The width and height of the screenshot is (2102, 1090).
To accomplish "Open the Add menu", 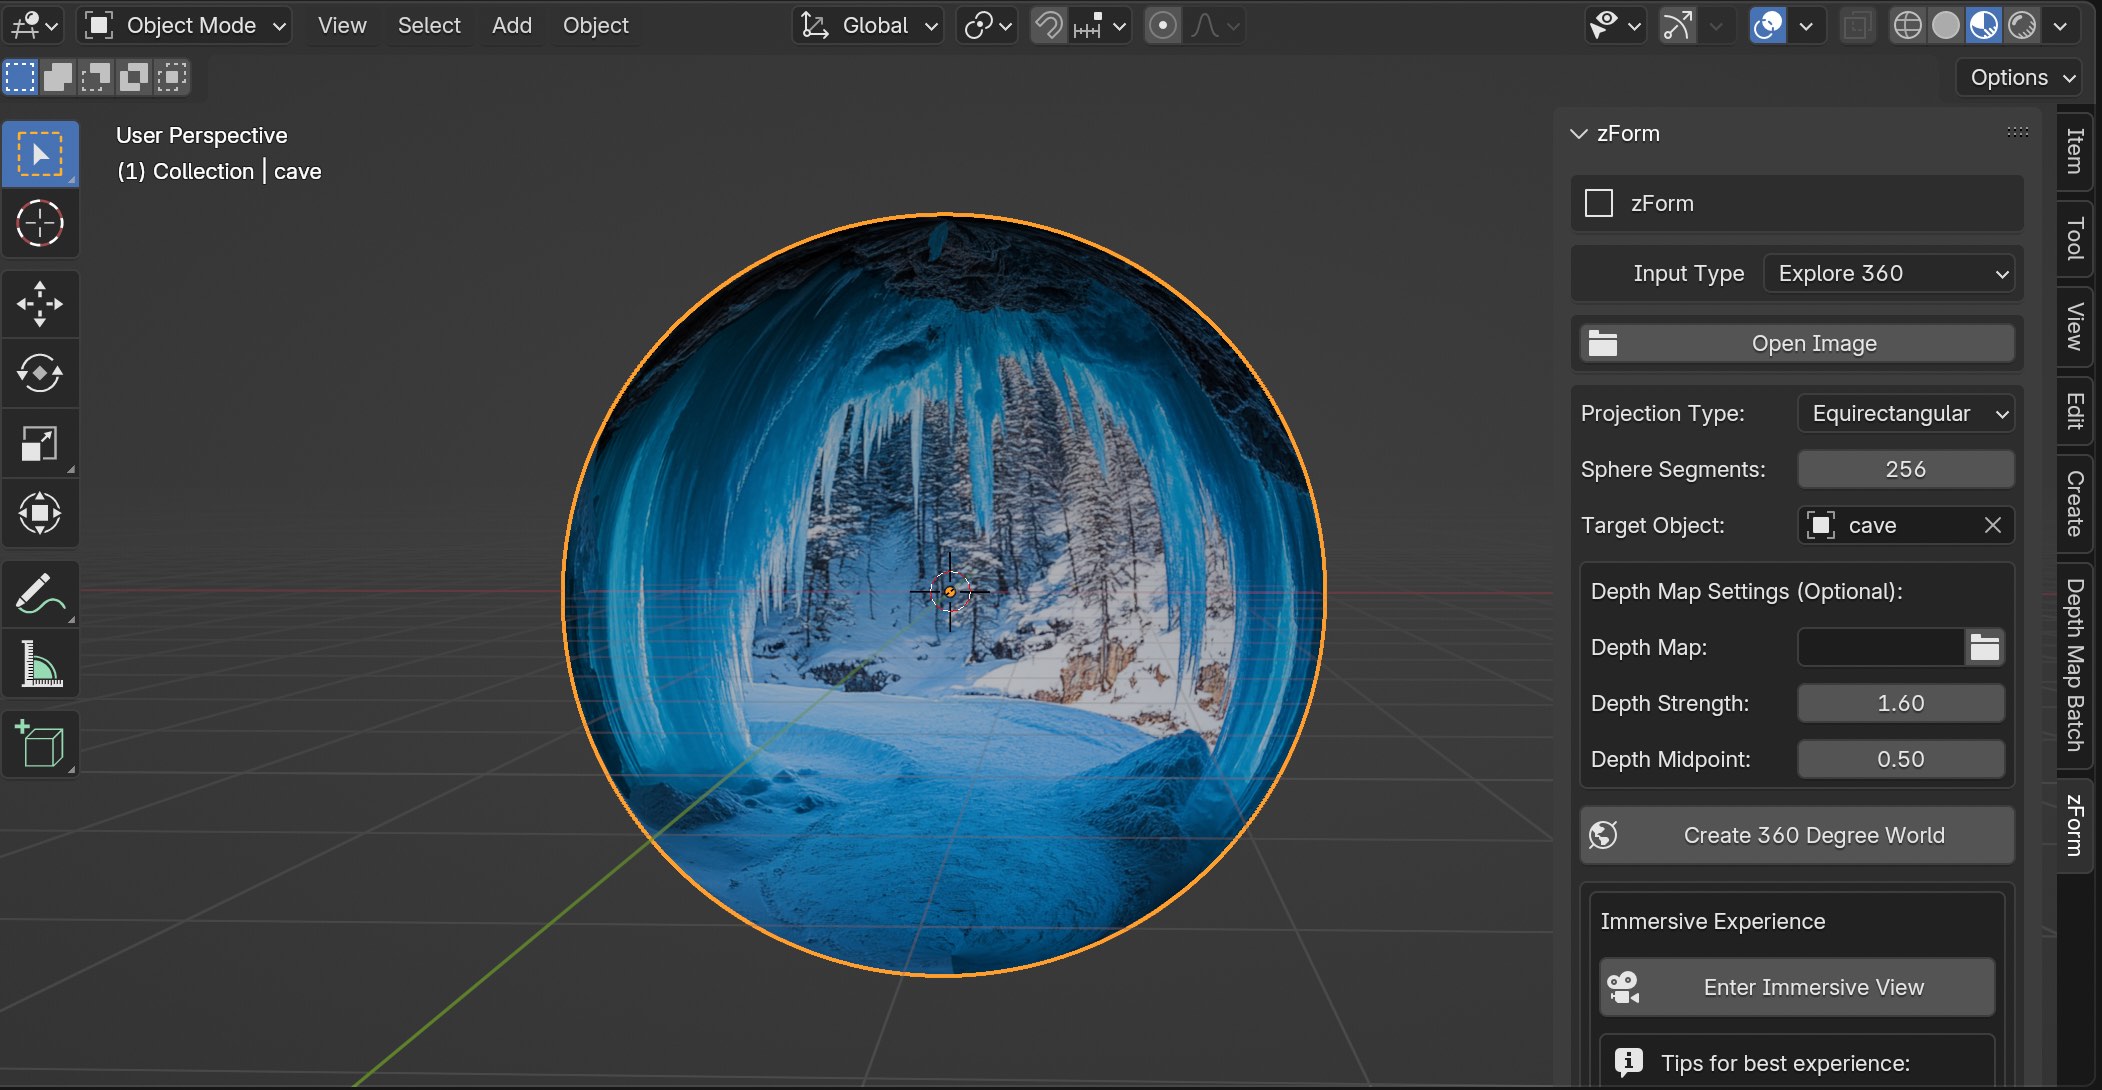I will pos(512,25).
